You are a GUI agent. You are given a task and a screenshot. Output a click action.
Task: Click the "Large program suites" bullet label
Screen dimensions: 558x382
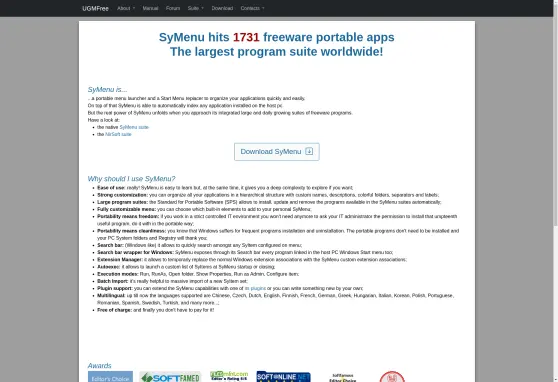(122, 202)
